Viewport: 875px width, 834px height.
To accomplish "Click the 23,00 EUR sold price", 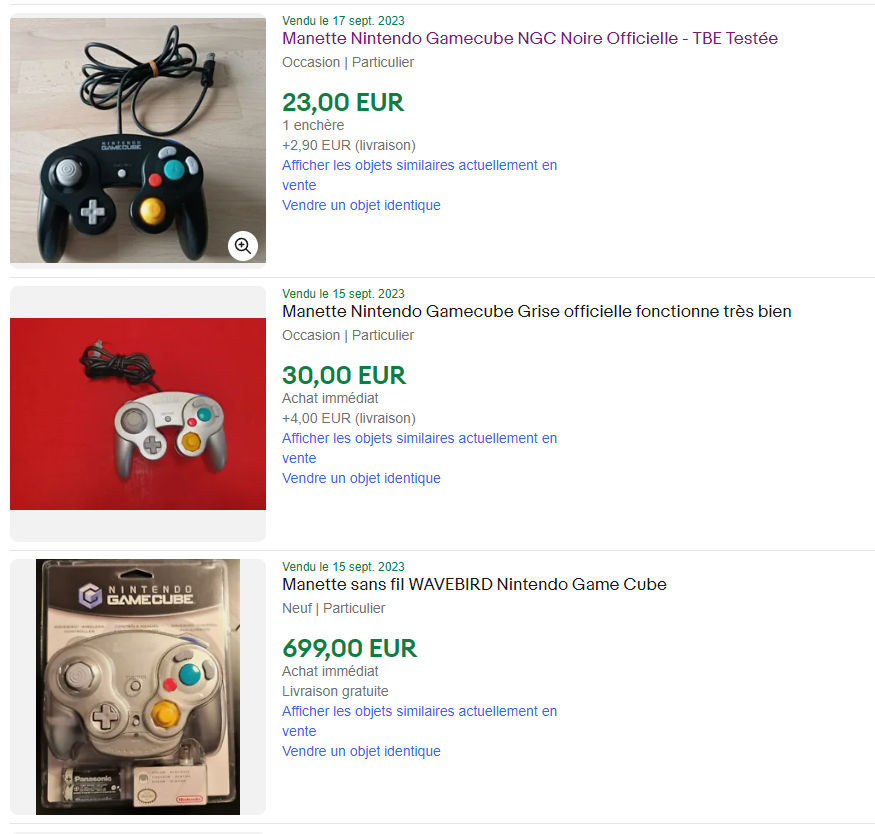I will (343, 103).
